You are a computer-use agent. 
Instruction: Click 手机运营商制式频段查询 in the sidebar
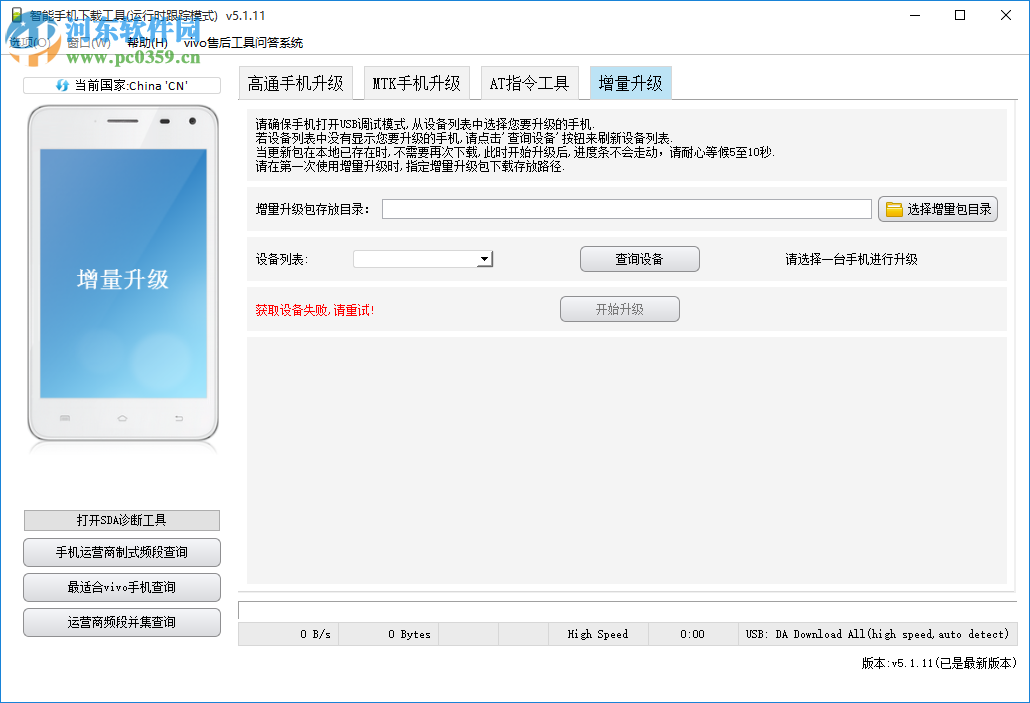[x=121, y=552]
